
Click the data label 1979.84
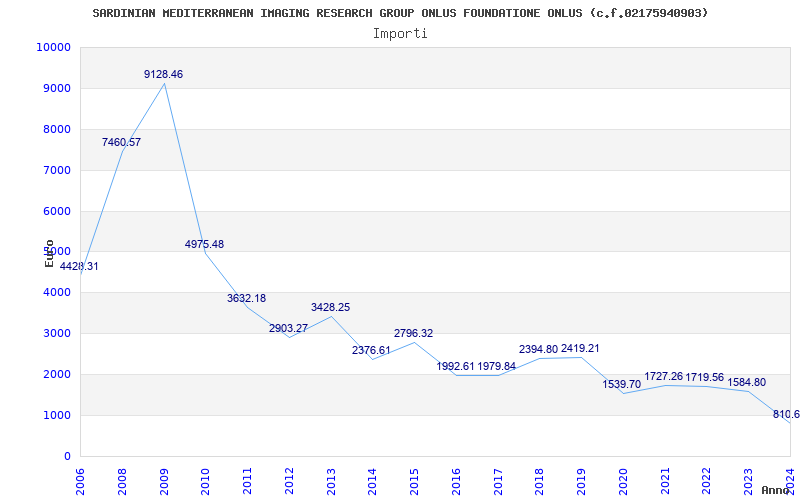[x=496, y=366]
